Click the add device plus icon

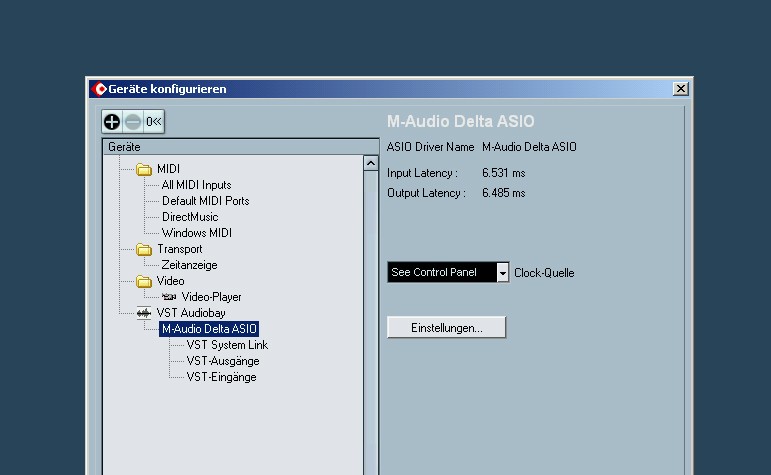point(112,121)
